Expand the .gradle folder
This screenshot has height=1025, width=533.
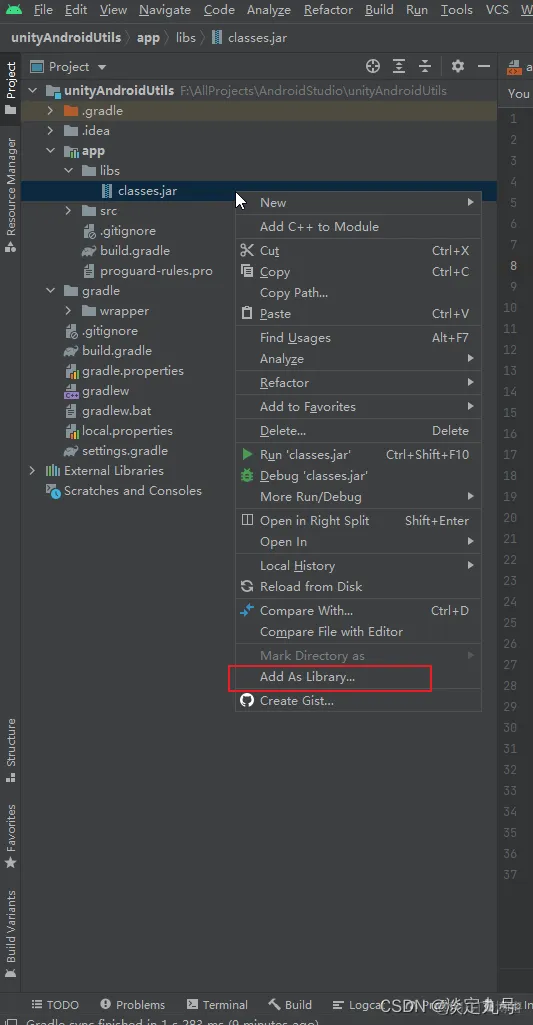click(x=50, y=110)
